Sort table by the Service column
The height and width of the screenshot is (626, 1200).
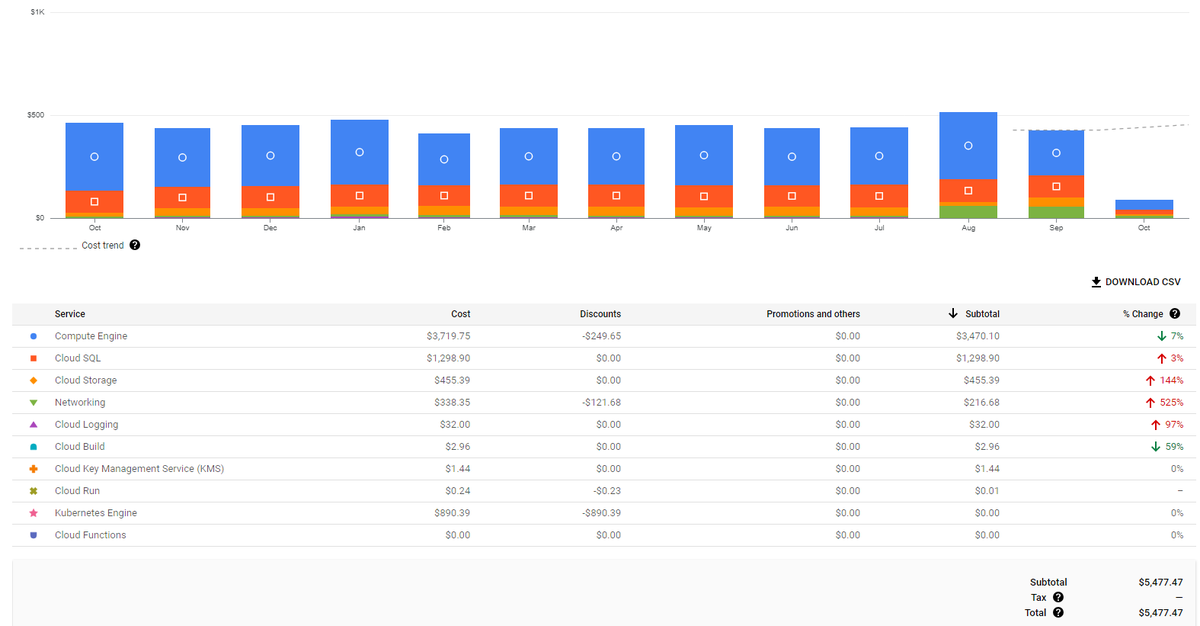coord(70,314)
